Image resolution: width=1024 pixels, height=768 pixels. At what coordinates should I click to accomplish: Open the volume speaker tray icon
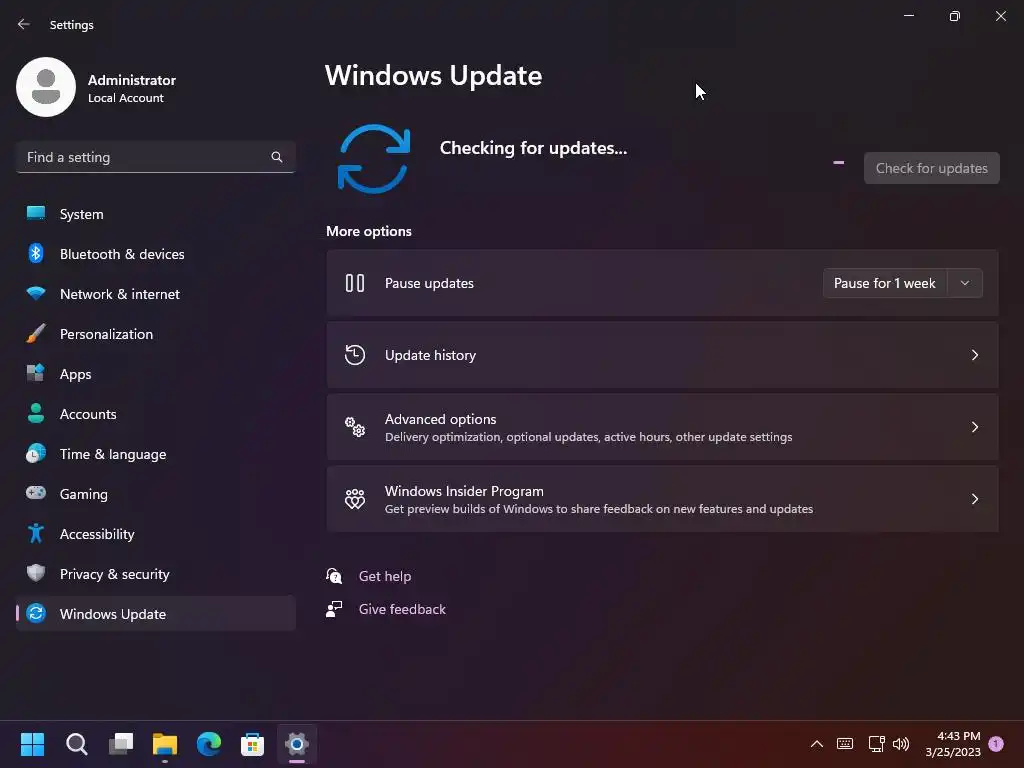pyautogui.click(x=901, y=744)
